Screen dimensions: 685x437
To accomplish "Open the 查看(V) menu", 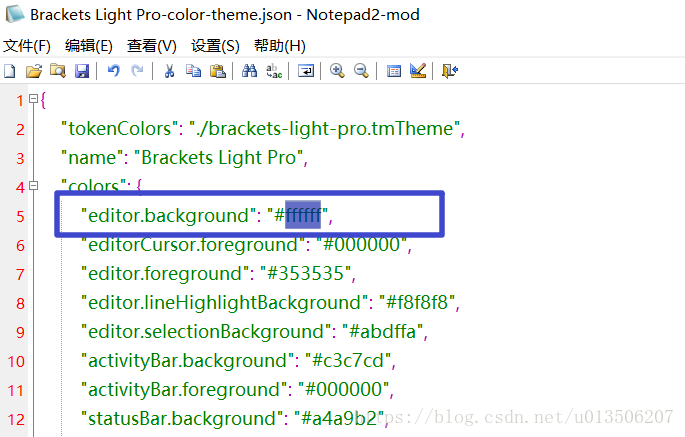I will click(x=152, y=45).
